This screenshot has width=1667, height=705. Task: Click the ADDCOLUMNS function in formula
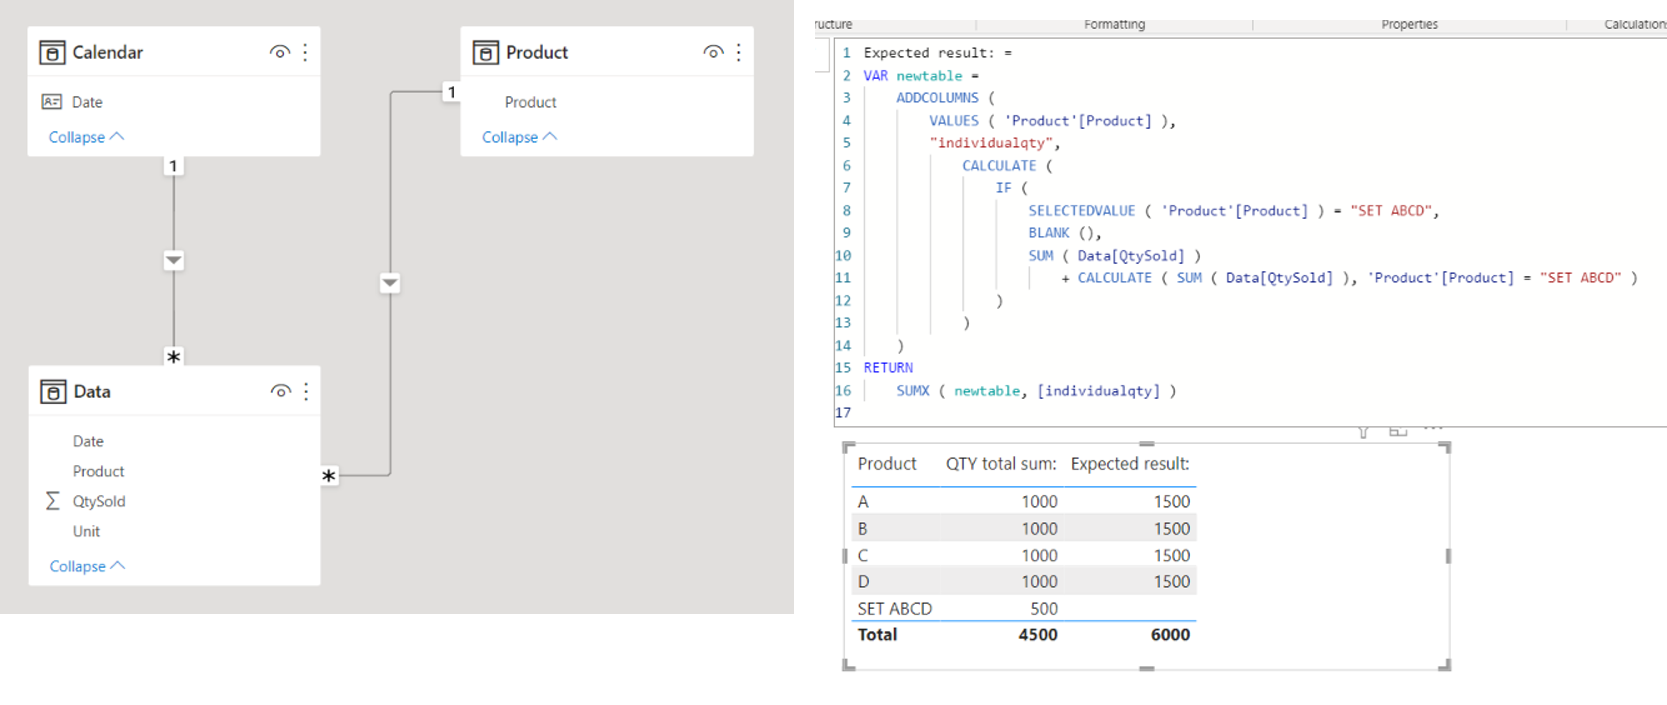937,98
